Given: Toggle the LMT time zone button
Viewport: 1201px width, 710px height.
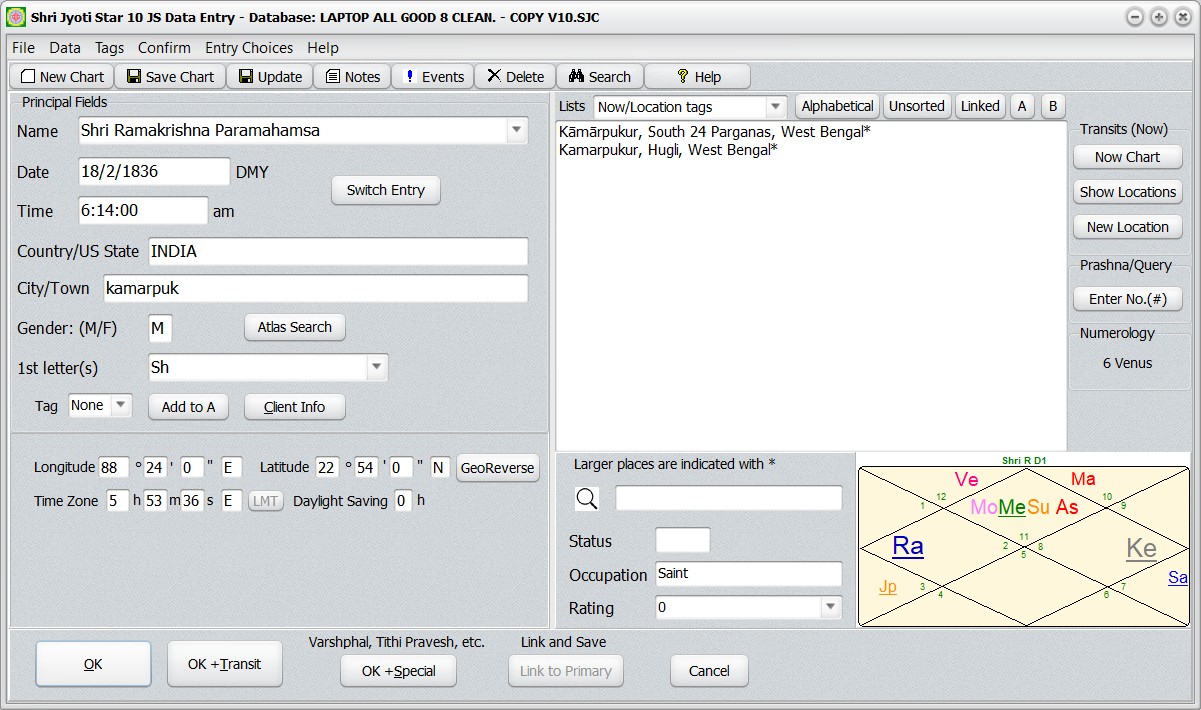Looking at the screenshot, I should (x=265, y=501).
